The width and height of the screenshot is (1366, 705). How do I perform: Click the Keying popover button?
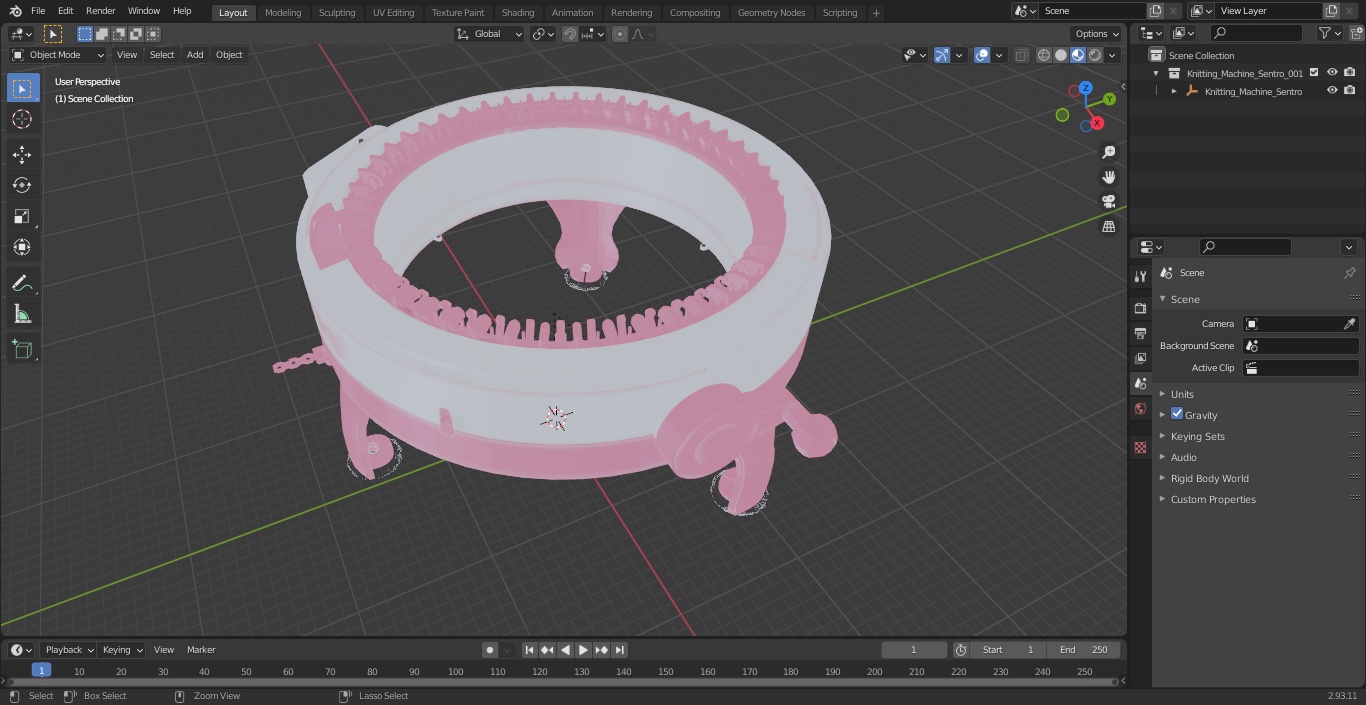tap(122, 650)
